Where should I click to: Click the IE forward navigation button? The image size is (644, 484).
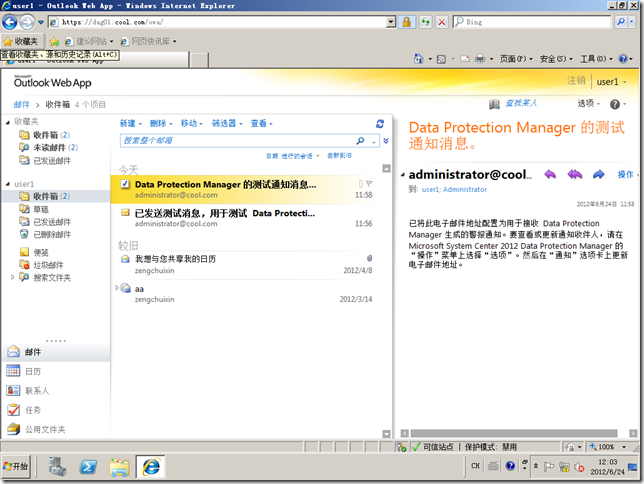click(x=28, y=22)
